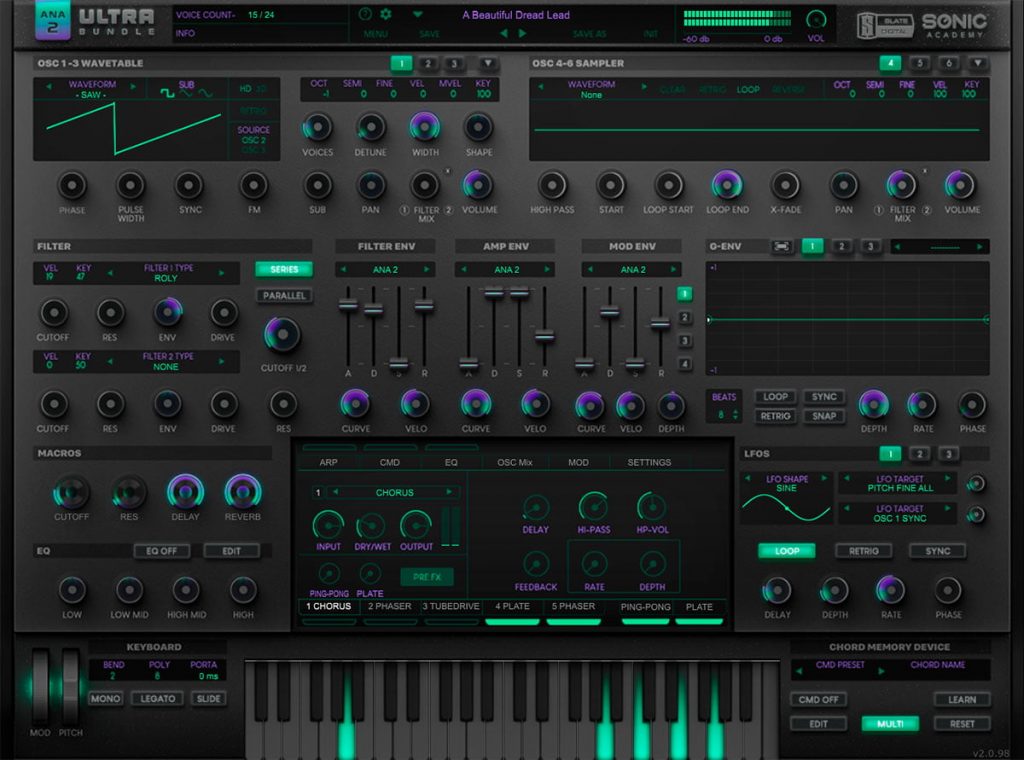Enable MONO mode in Keyboard section

(x=105, y=699)
